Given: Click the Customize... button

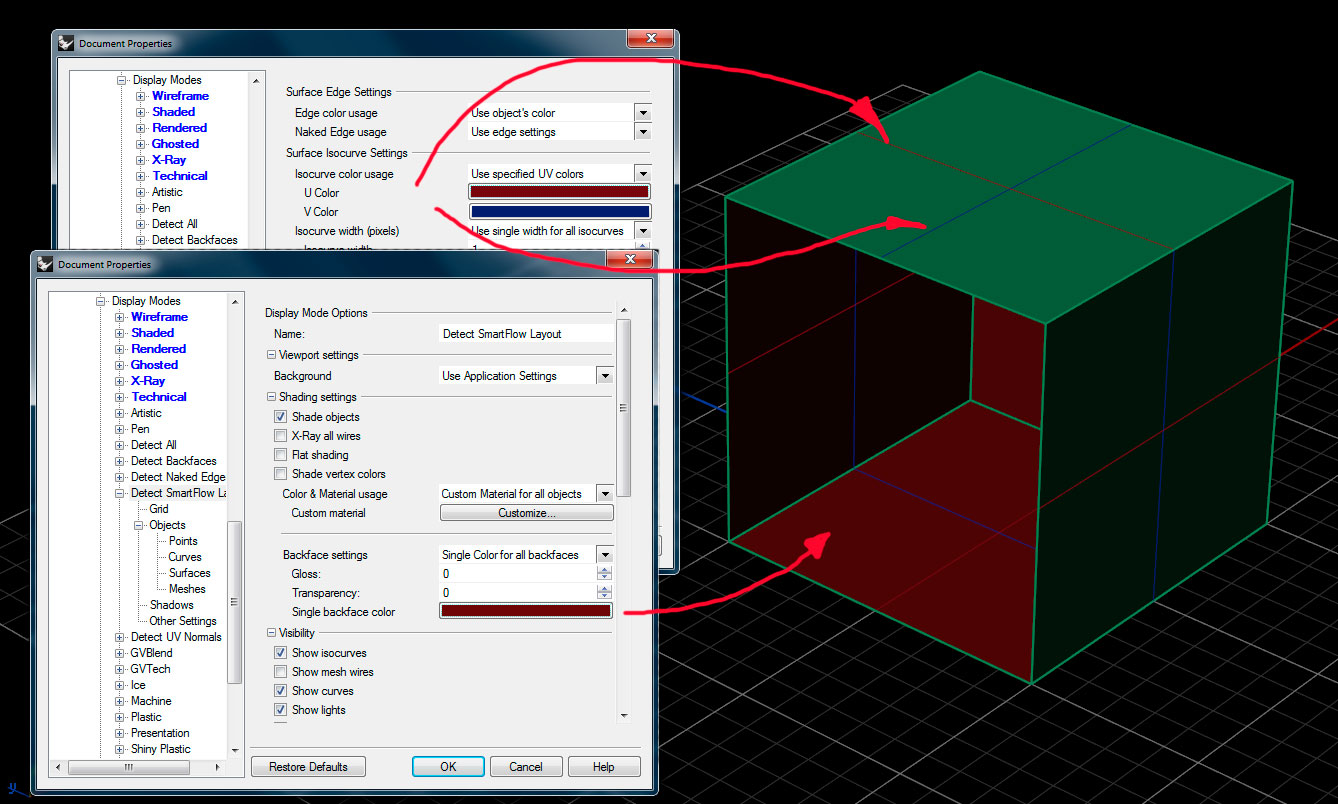Looking at the screenshot, I should [526, 513].
